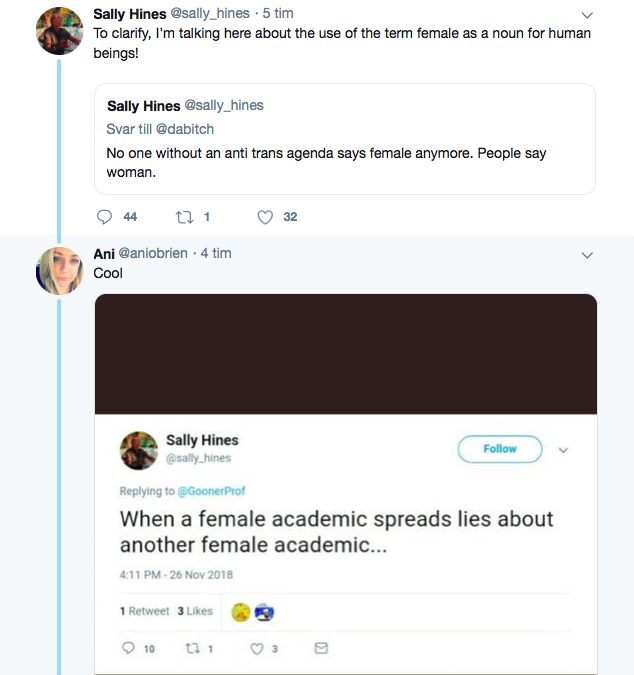Open the yellow liker avatar

241,612
